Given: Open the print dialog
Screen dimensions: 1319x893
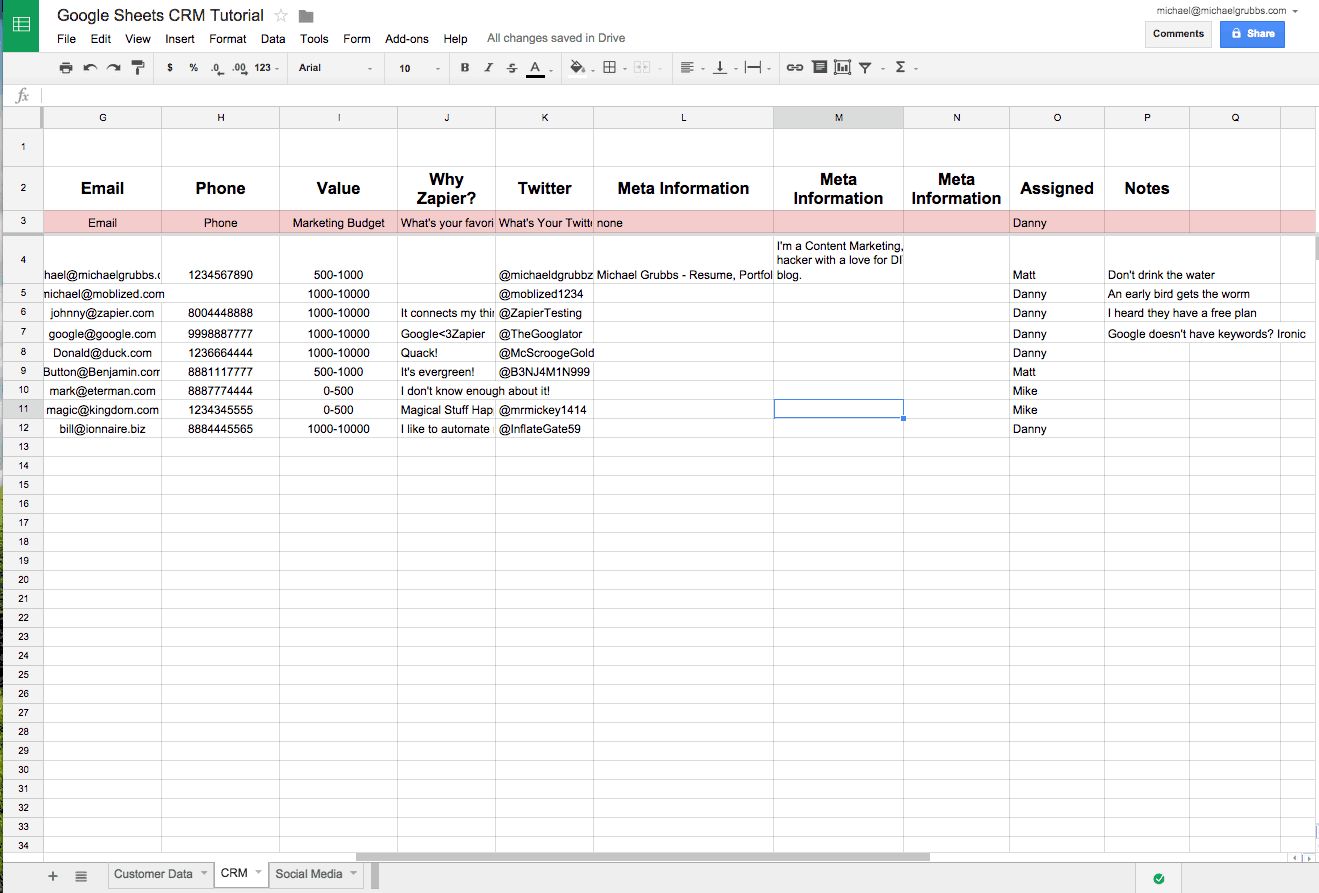Looking at the screenshot, I should tap(66, 67).
